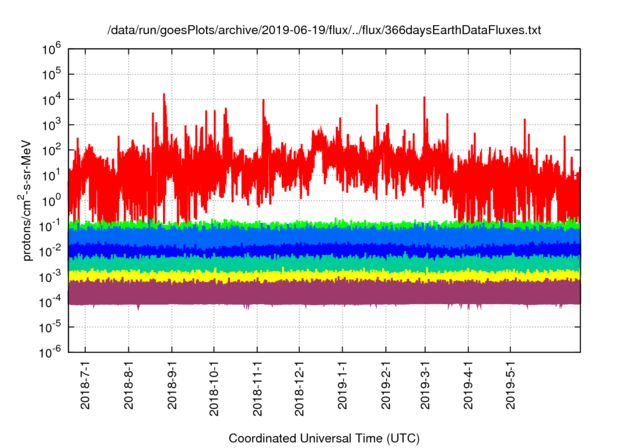The height and width of the screenshot is (448, 640).
Task: Select the x-axis date label 2019-5-1
Action: coord(511,385)
